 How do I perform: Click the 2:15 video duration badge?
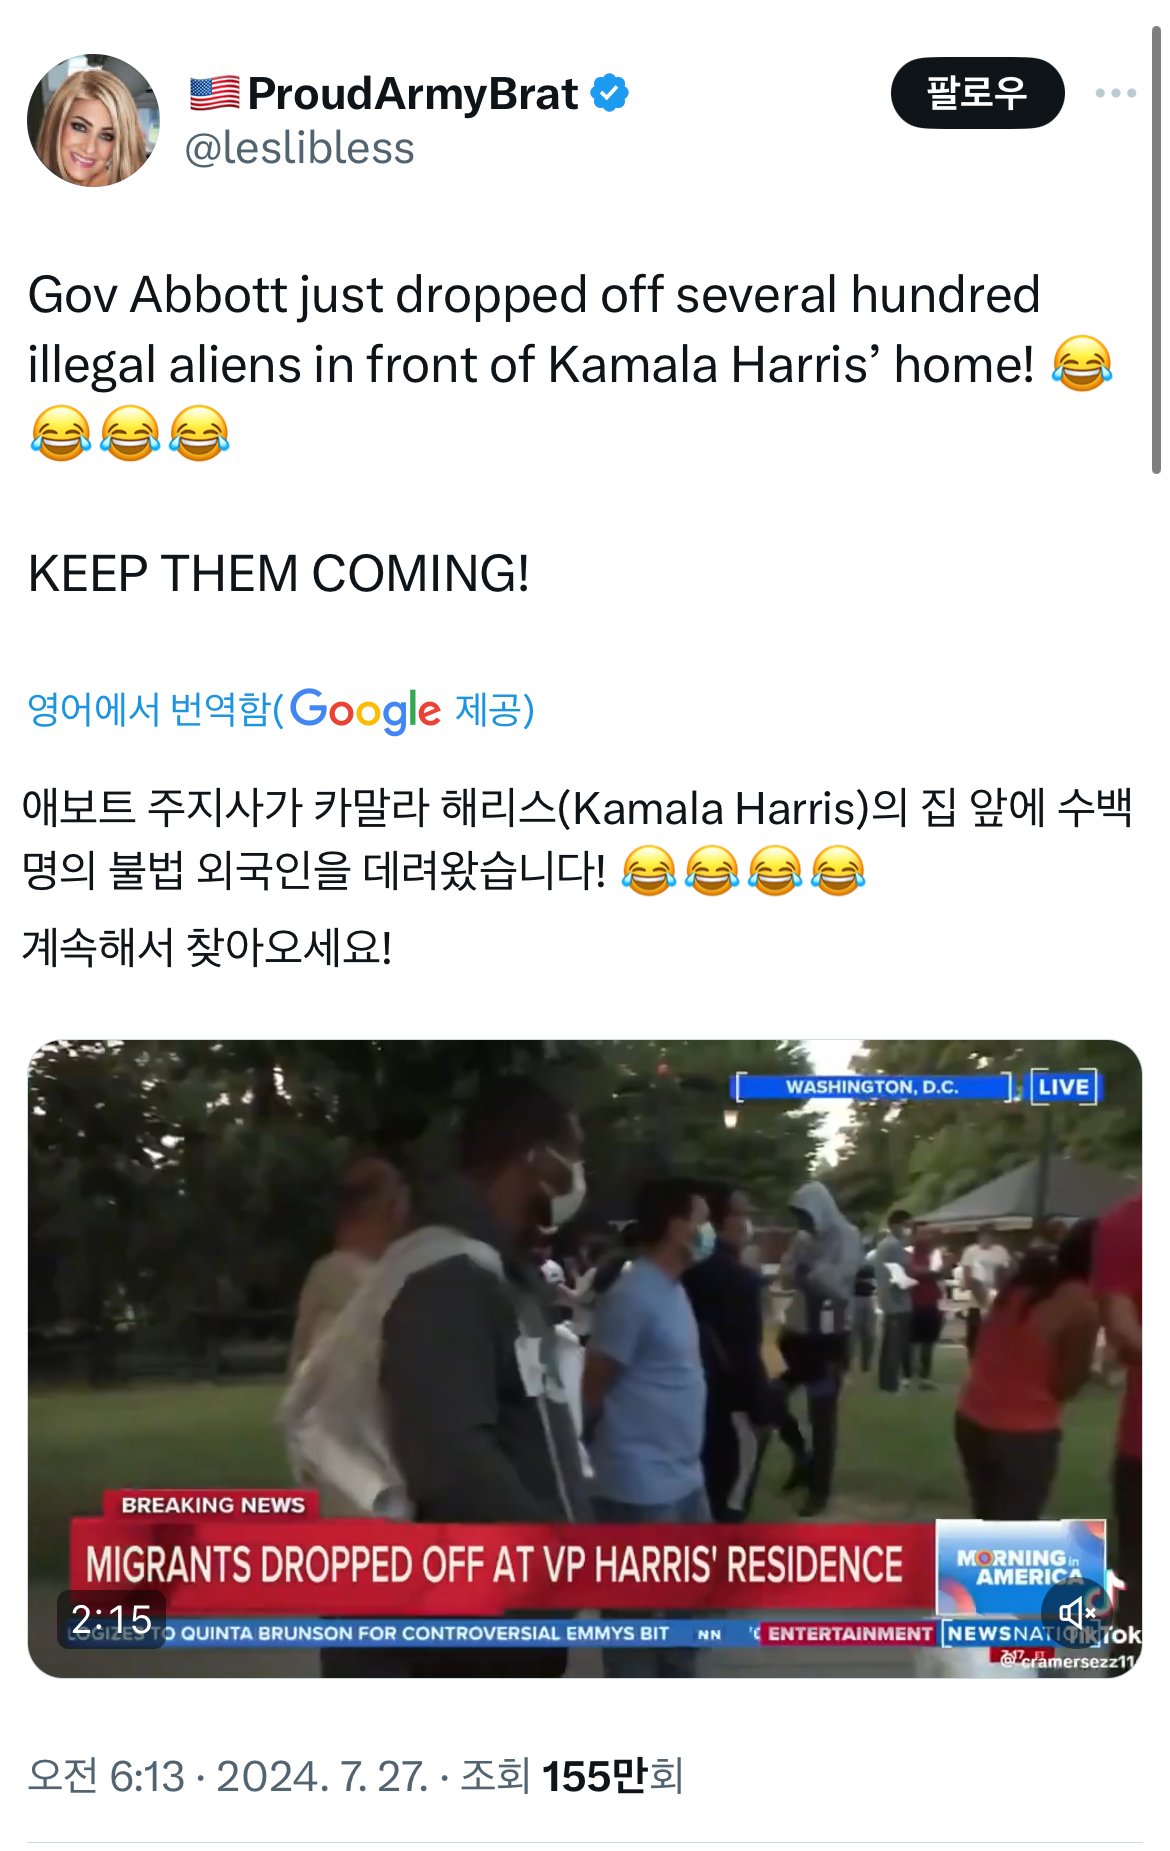111,1619
